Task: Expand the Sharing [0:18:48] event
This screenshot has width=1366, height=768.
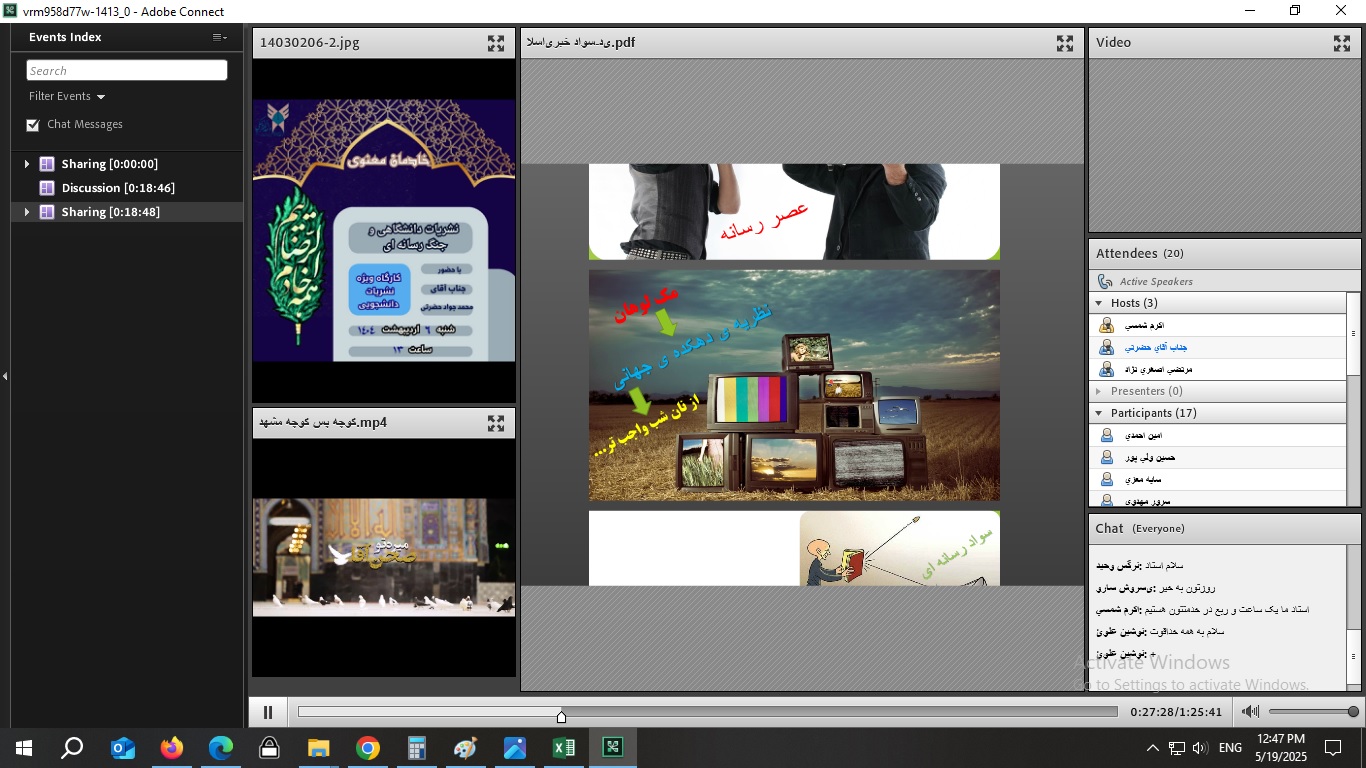Action: (27, 212)
